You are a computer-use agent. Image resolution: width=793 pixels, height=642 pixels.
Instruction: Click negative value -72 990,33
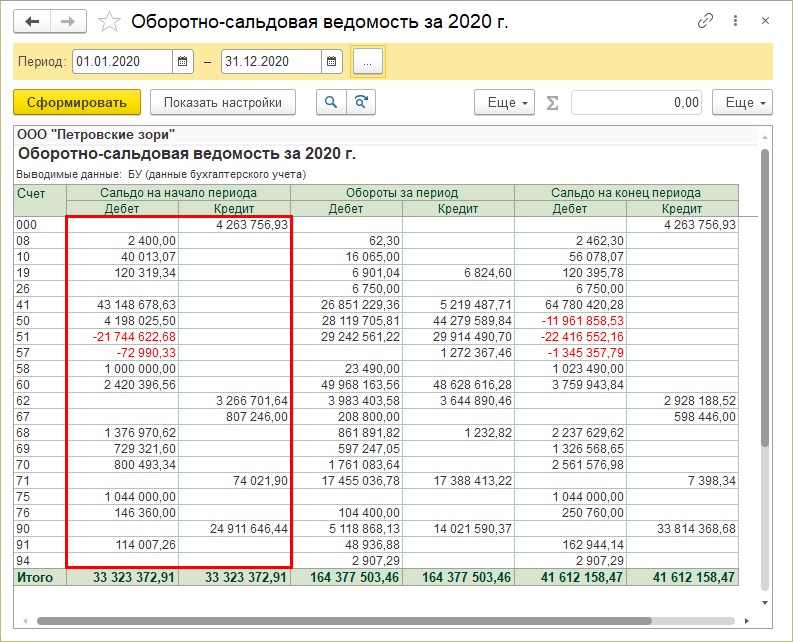(146, 353)
